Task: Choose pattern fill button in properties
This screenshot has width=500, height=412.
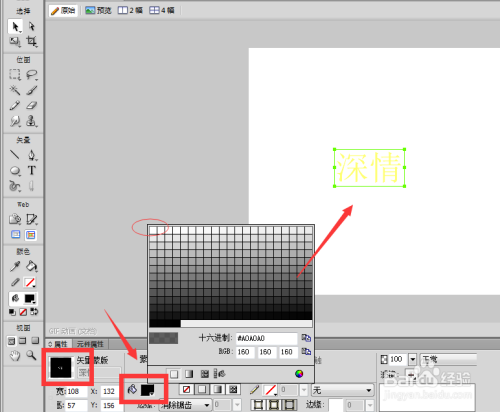Action: click(233, 389)
